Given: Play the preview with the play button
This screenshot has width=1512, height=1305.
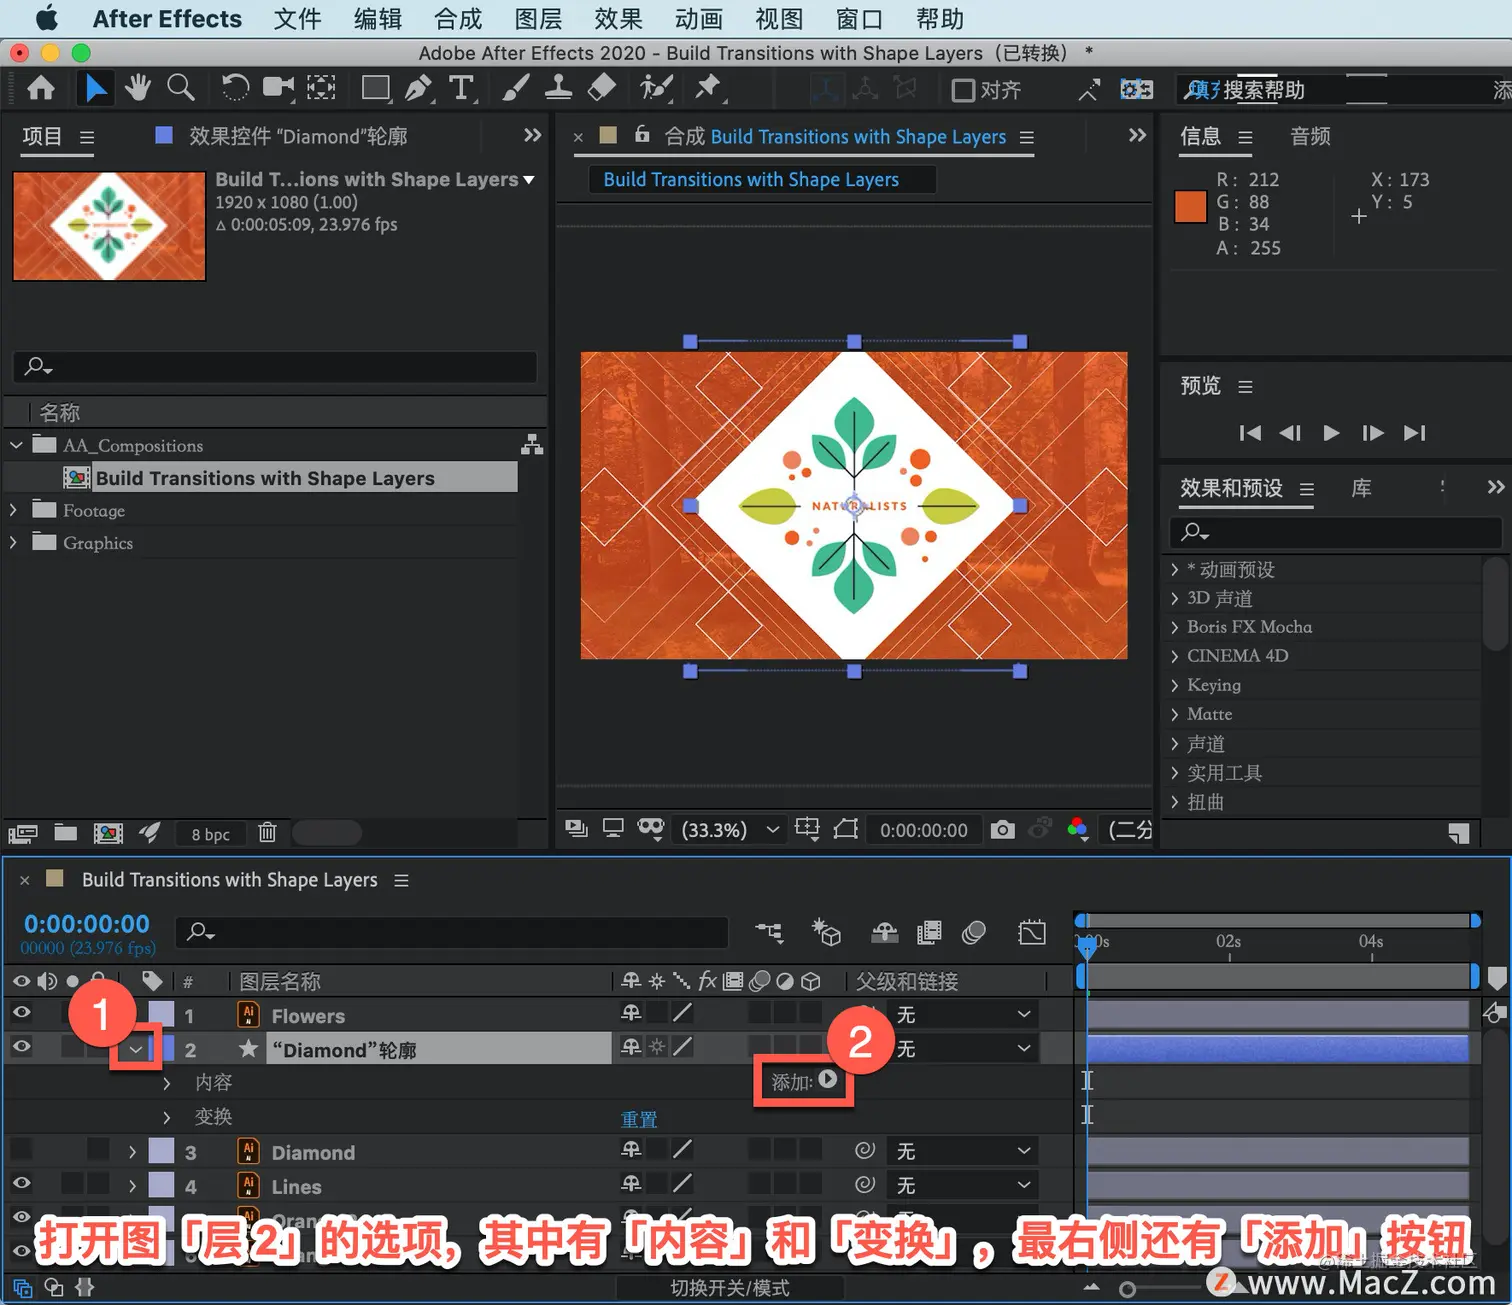Looking at the screenshot, I should pos(1331,433).
